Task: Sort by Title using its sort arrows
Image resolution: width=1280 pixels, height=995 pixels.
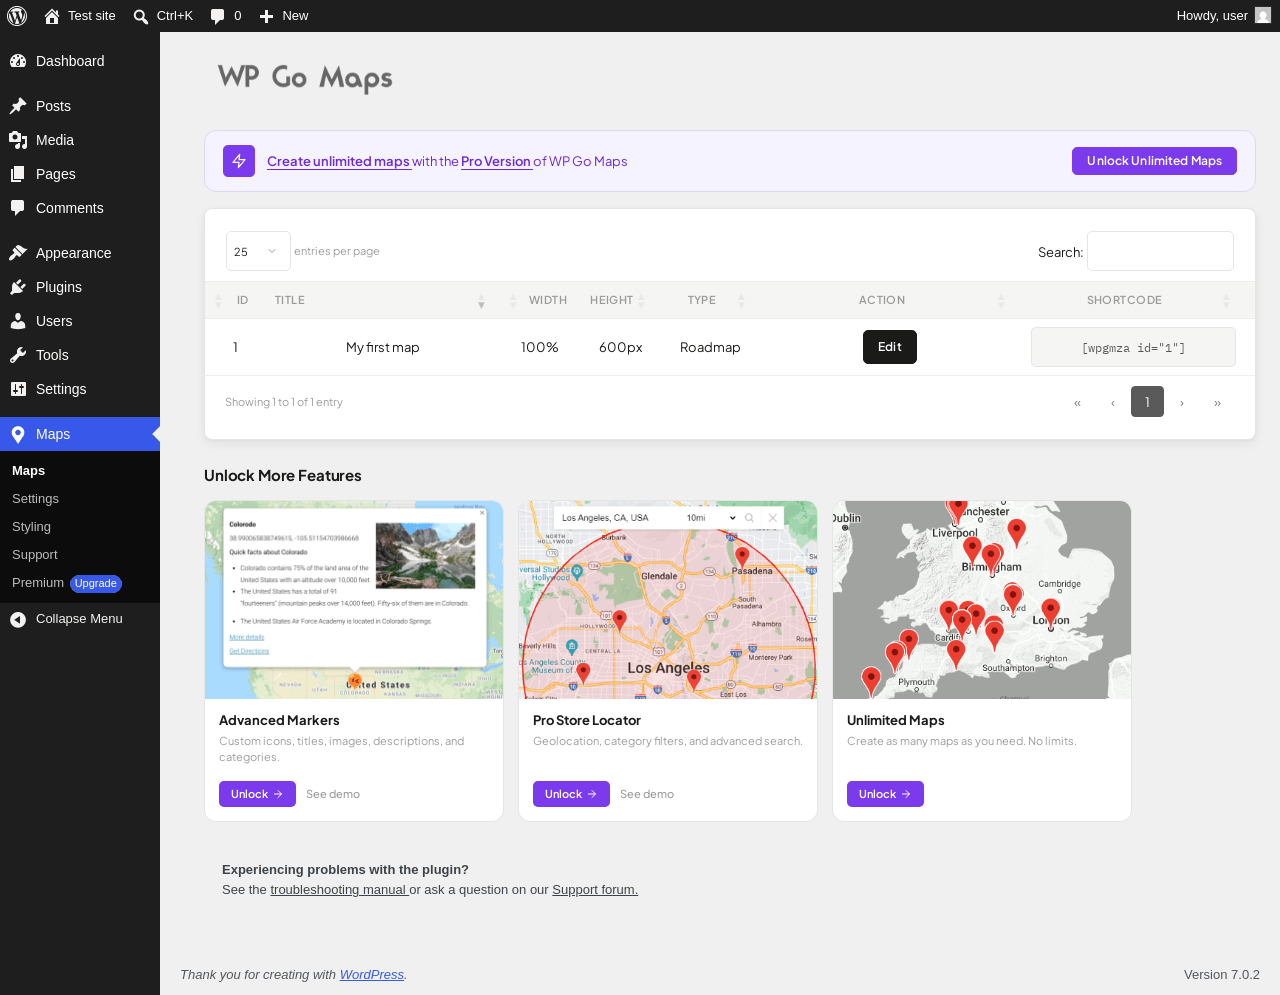Action: click(481, 300)
